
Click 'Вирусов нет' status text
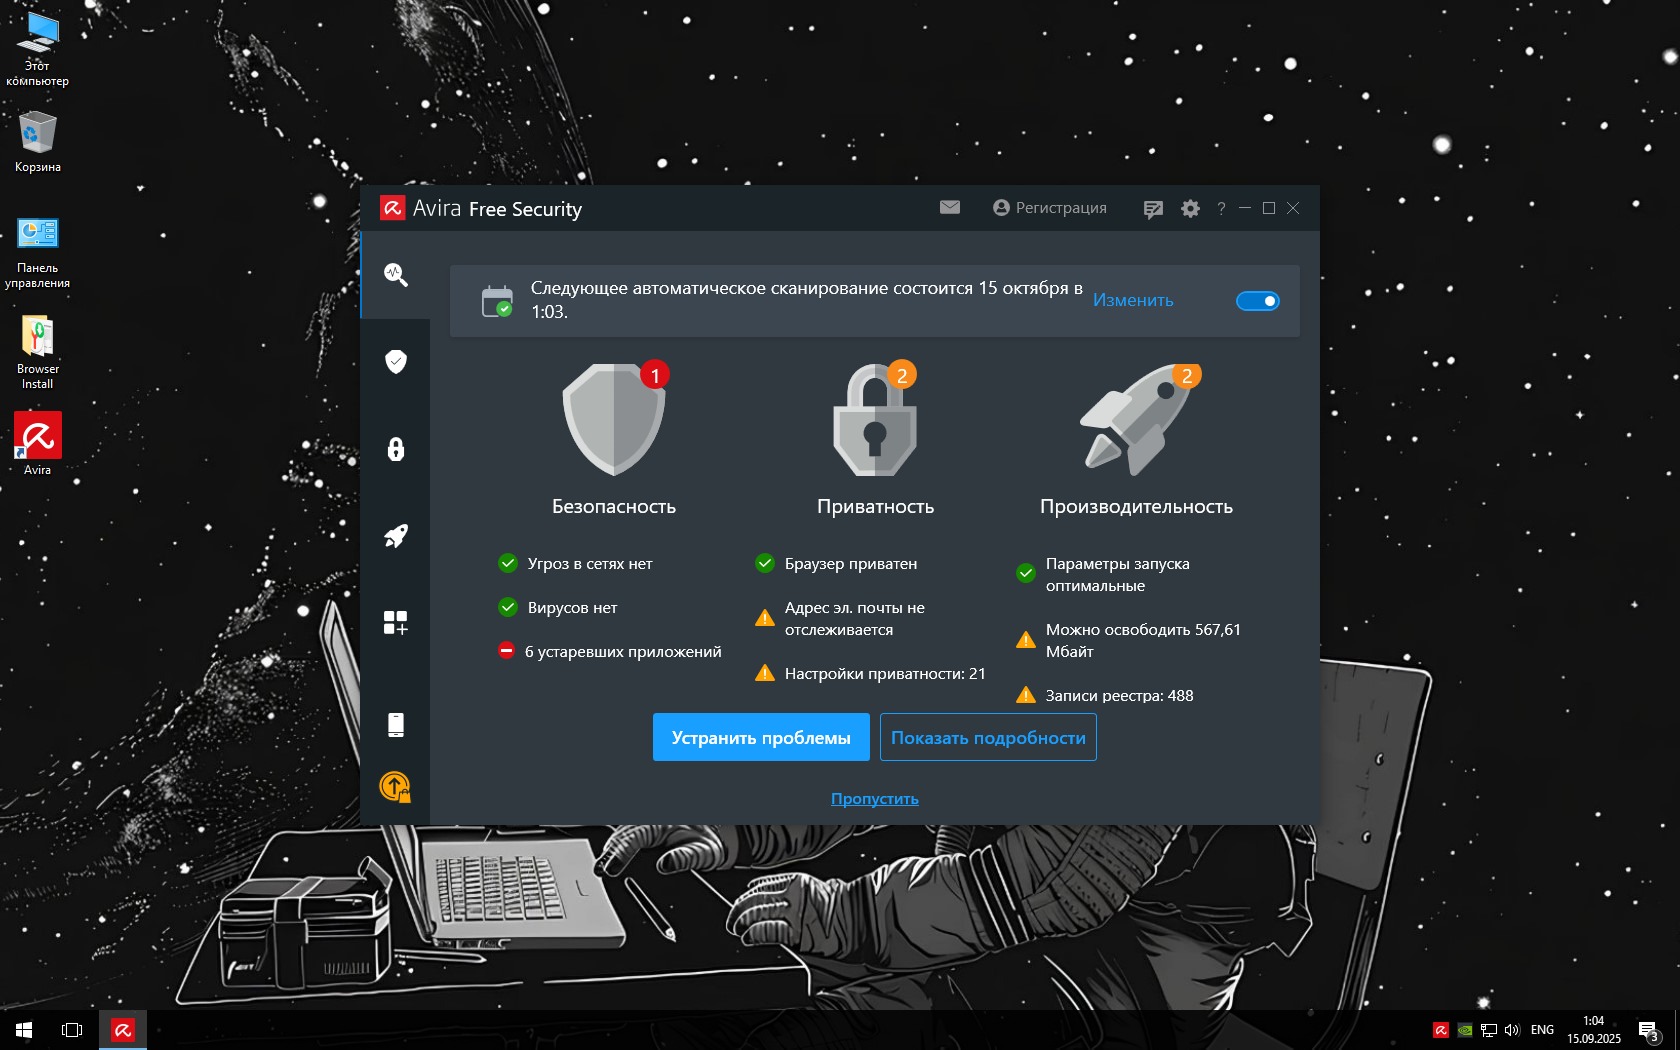[573, 607]
